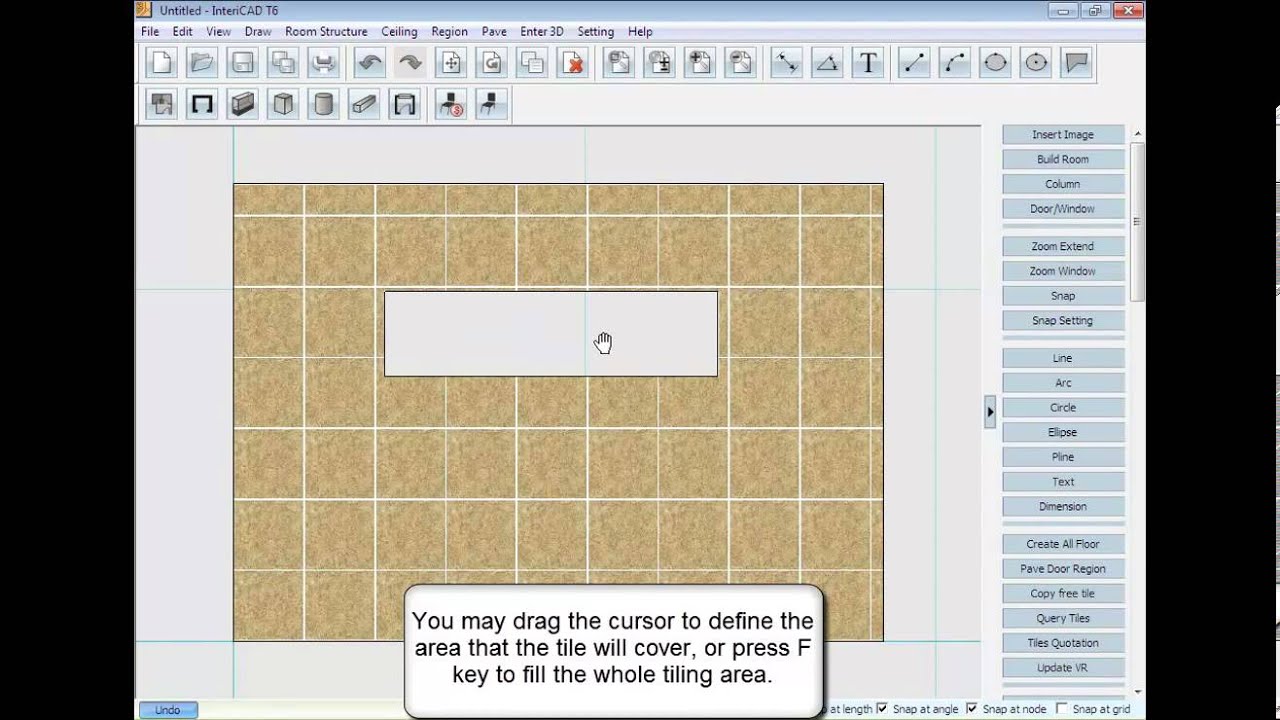Click the Undo button in status bar
Screen dimensions: 1280x720
click(168, 710)
